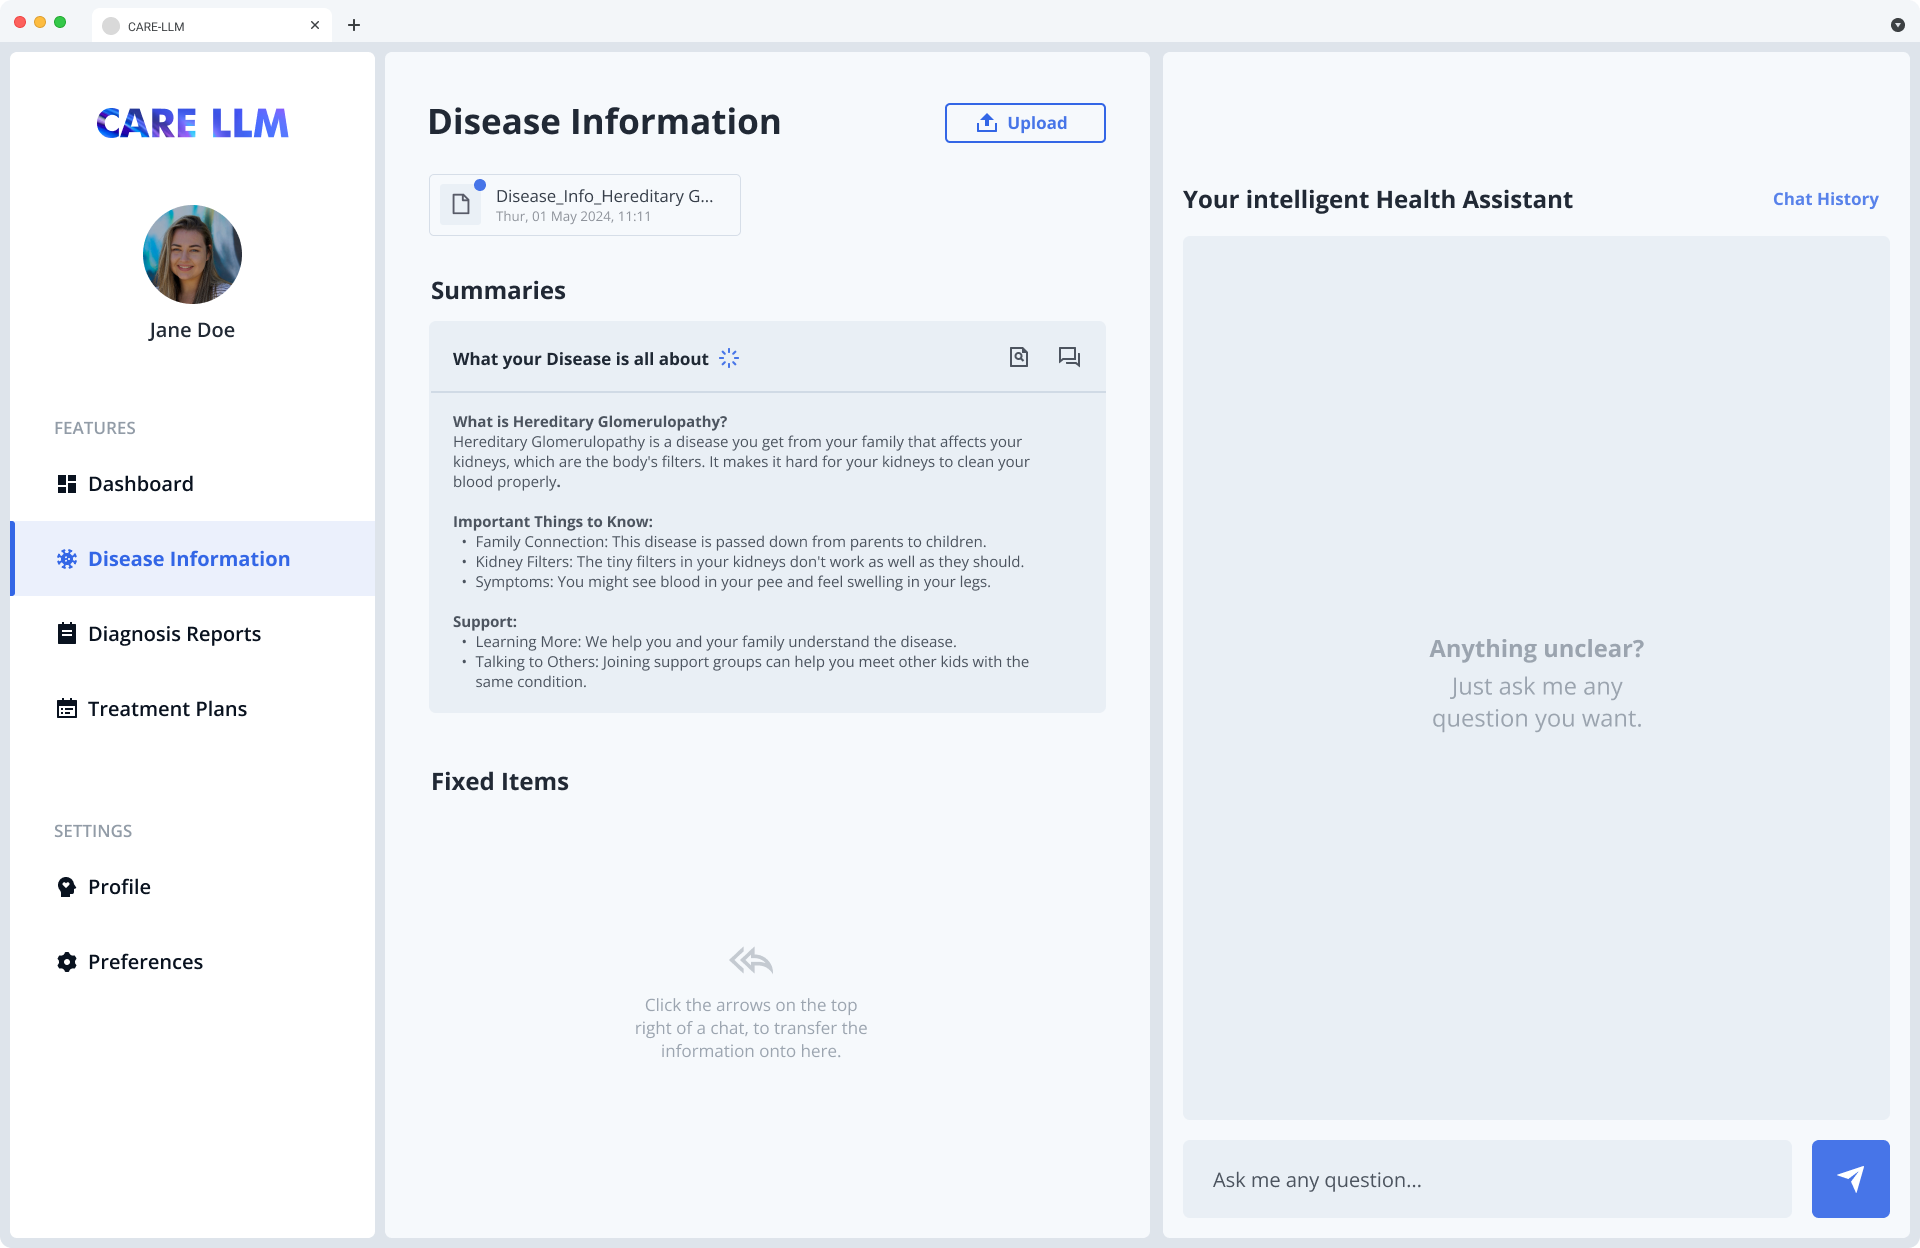Open chat icon in summary header

[x=1069, y=357]
